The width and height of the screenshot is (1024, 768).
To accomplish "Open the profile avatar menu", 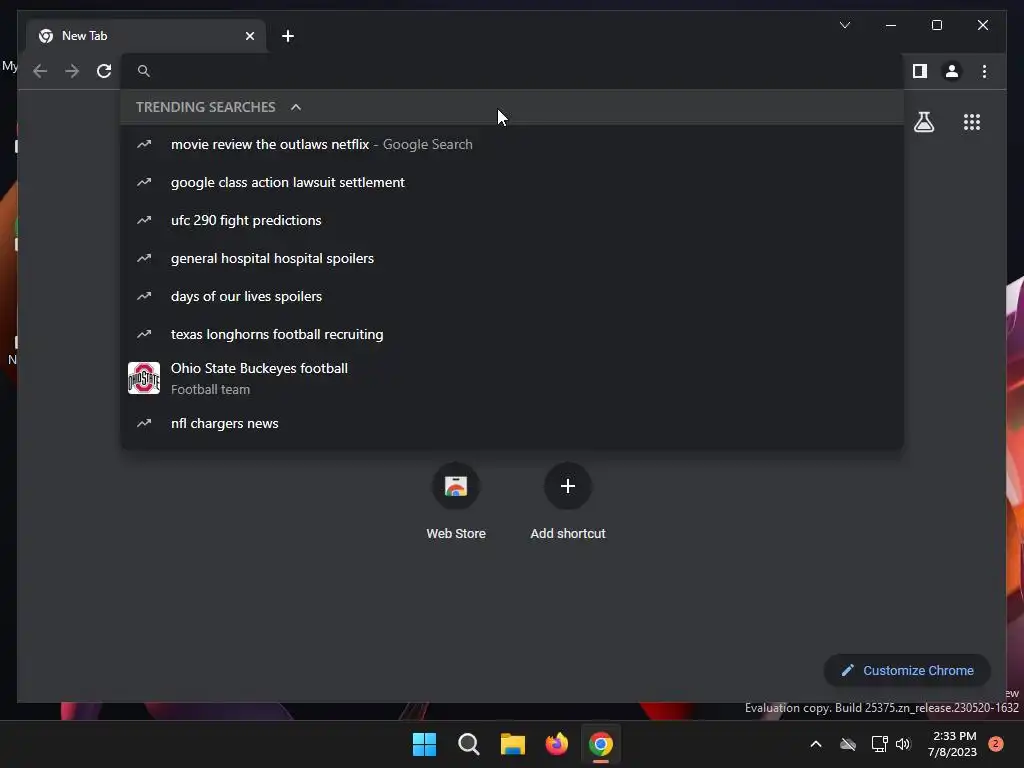I will 952,71.
